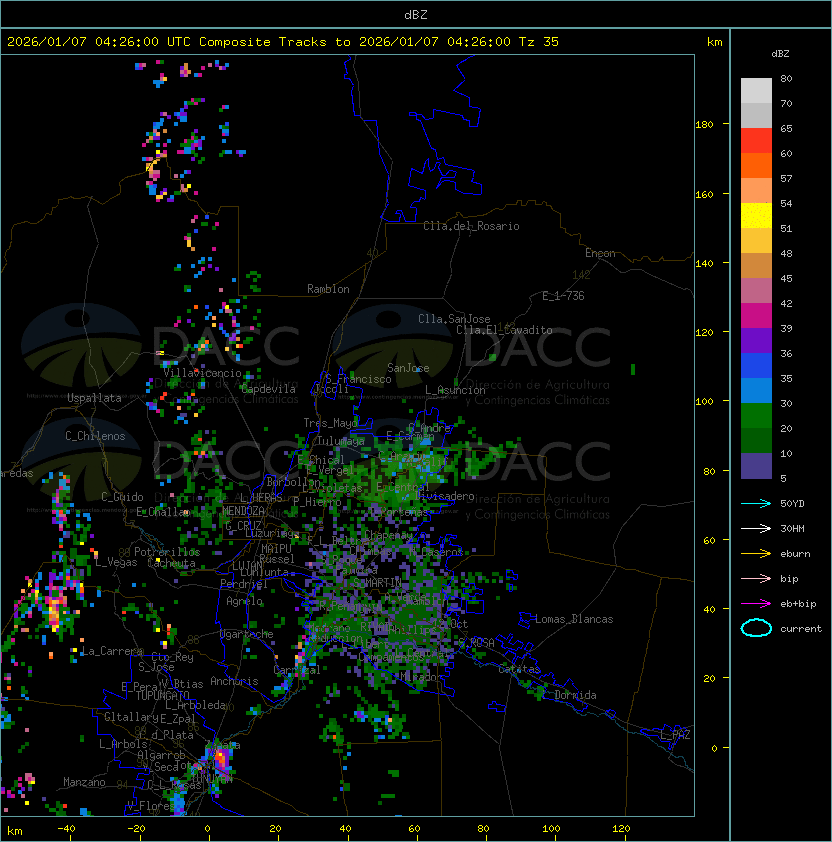The width and height of the screenshot is (832, 842).
Task: Click the 'current' legend label
Action: [x=801, y=628]
